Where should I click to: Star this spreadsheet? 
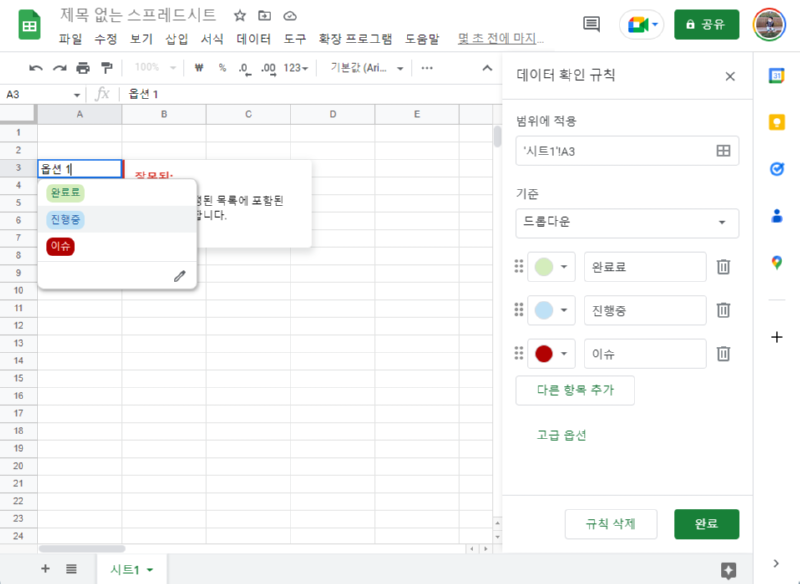click(x=240, y=16)
